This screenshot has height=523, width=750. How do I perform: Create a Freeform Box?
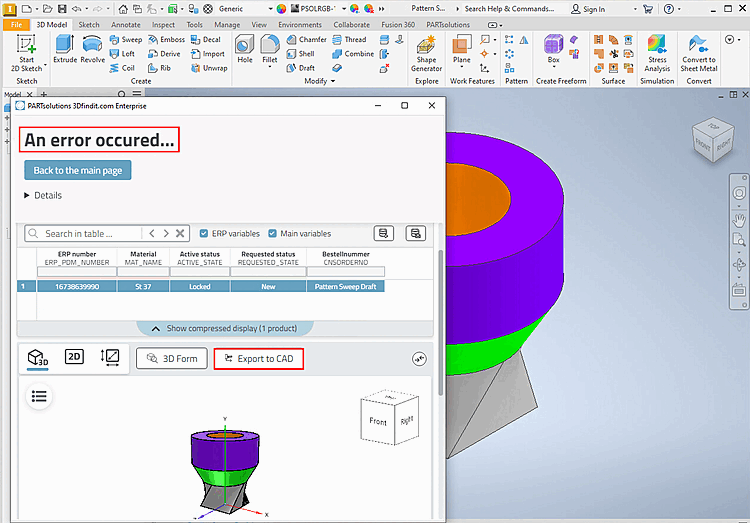[553, 49]
